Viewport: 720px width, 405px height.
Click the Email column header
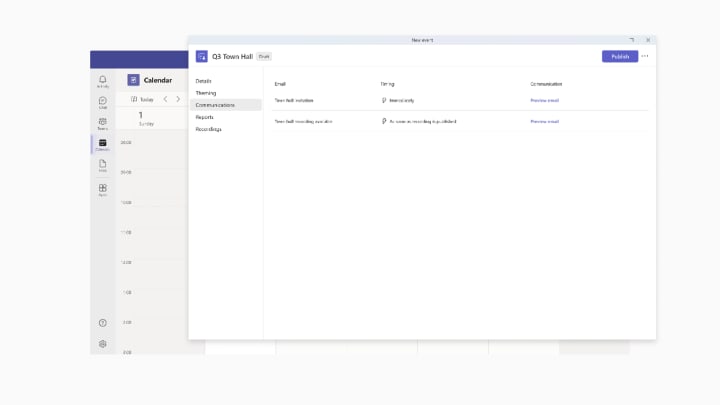(280, 84)
